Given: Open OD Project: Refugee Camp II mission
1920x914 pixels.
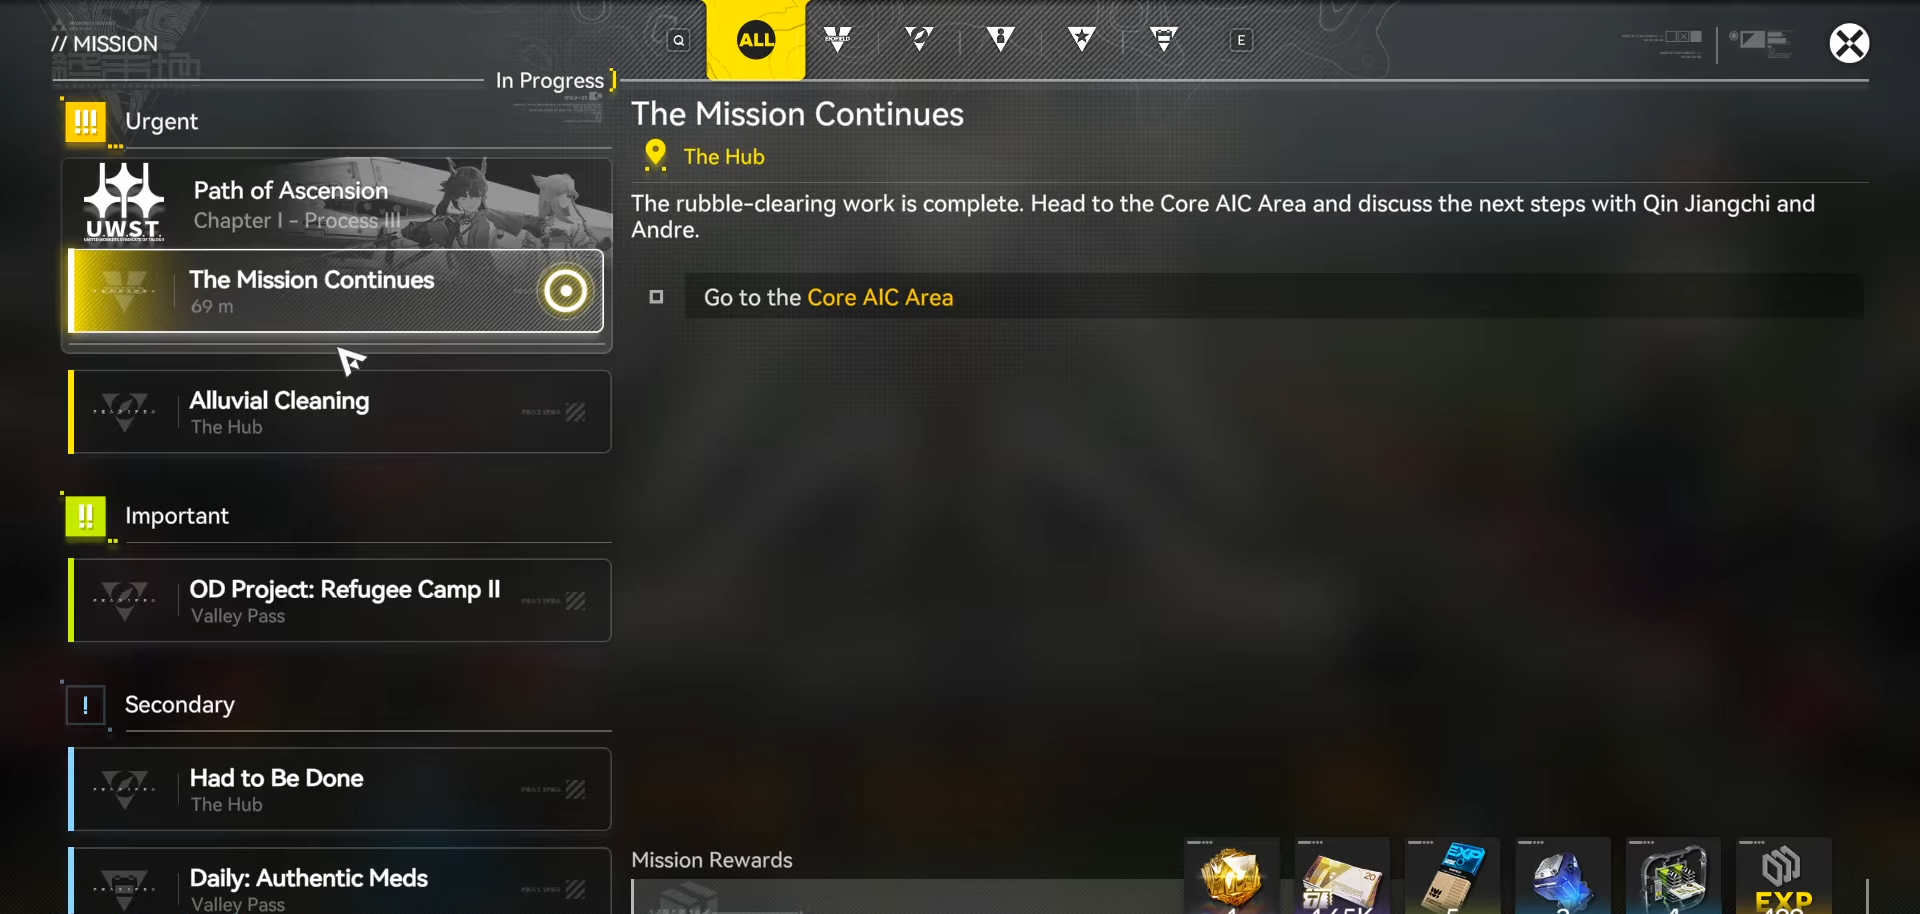Looking at the screenshot, I should [340, 601].
